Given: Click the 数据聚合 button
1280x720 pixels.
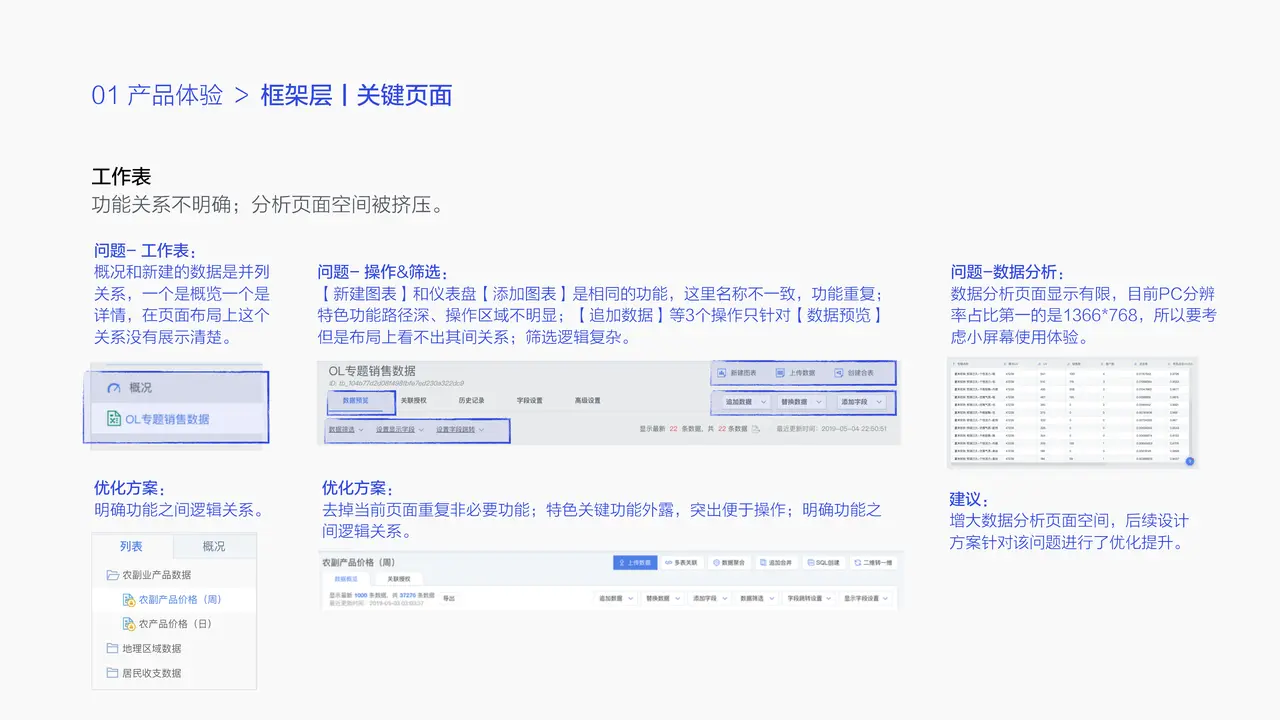Looking at the screenshot, I should pos(729,563).
